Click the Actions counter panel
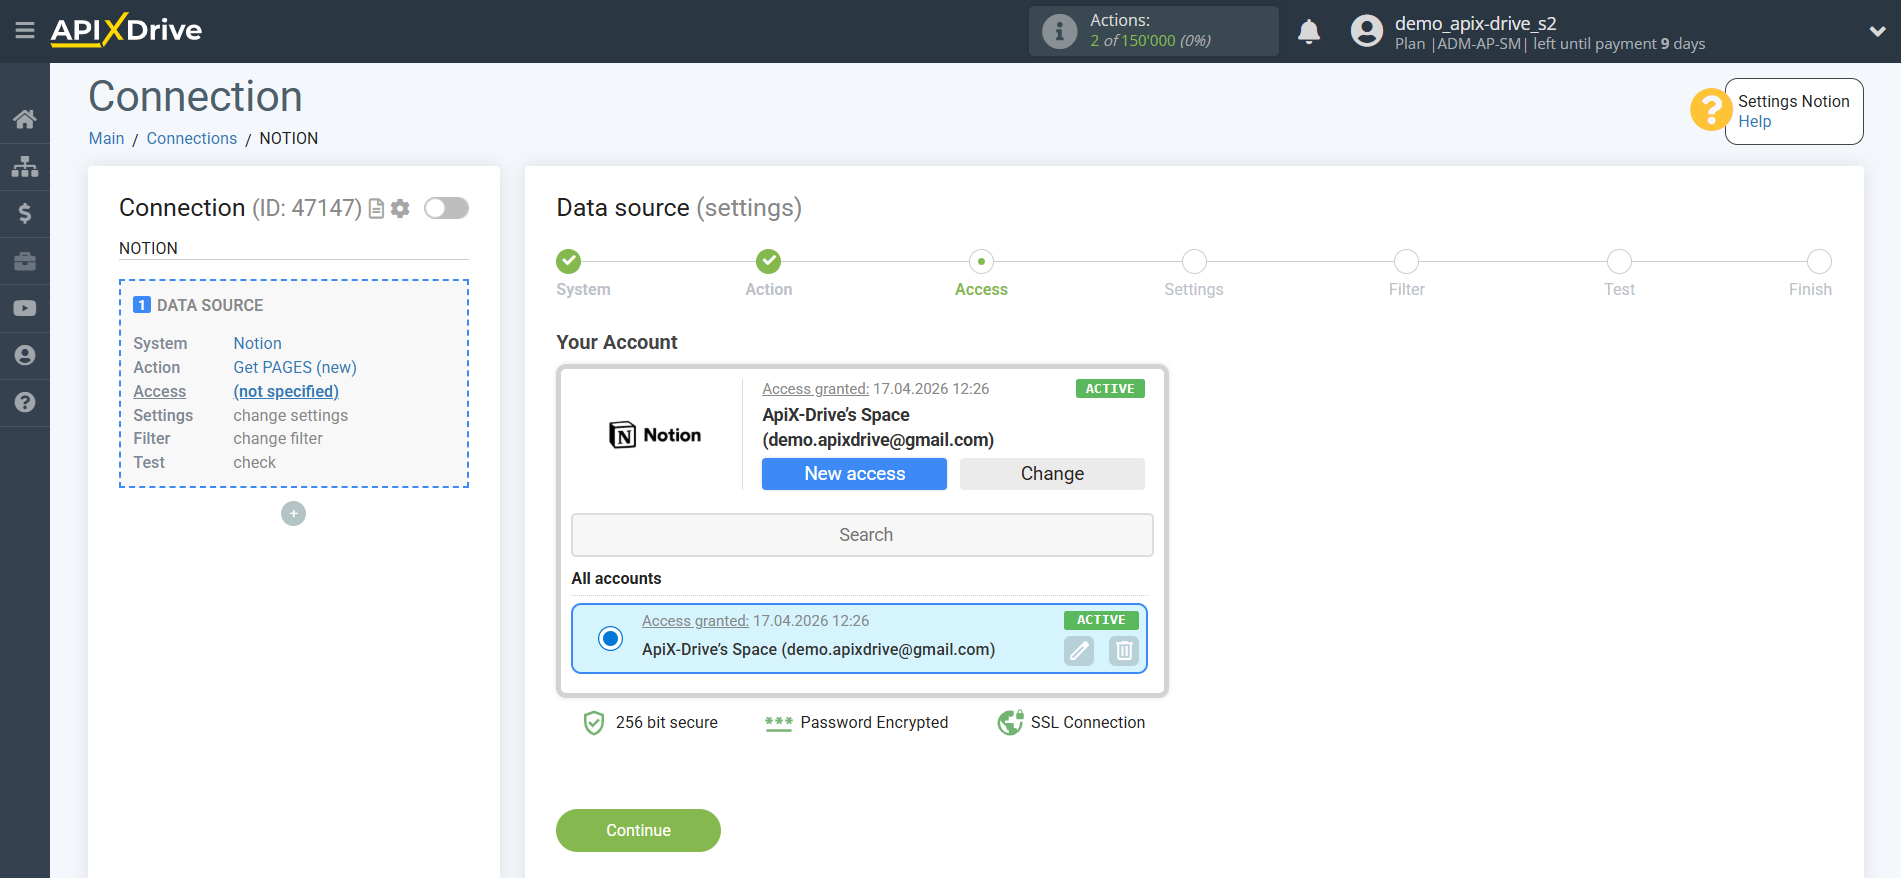The height and width of the screenshot is (878, 1901). pyautogui.click(x=1153, y=31)
